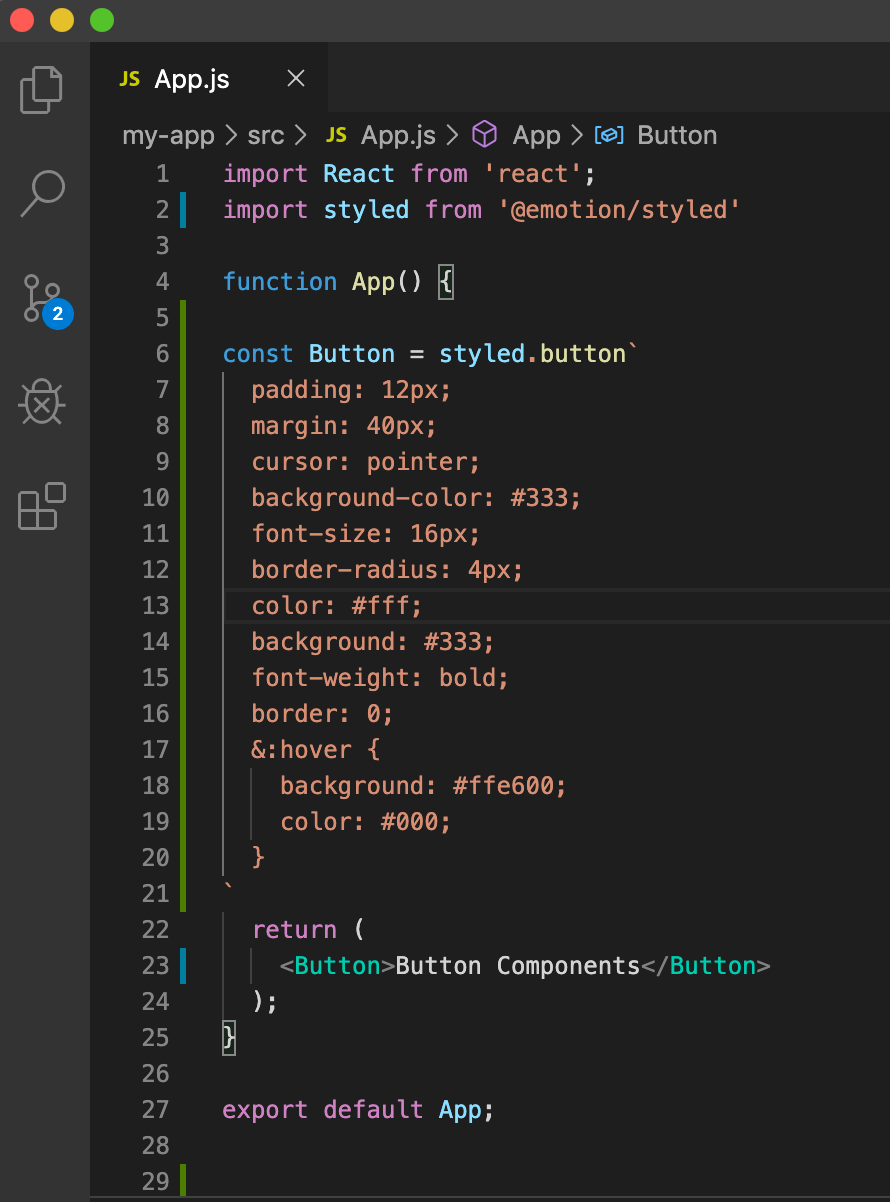The height and width of the screenshot is (1202, 890).
Task: Click the green macOS fullscreen button
Action: [102, 20]
